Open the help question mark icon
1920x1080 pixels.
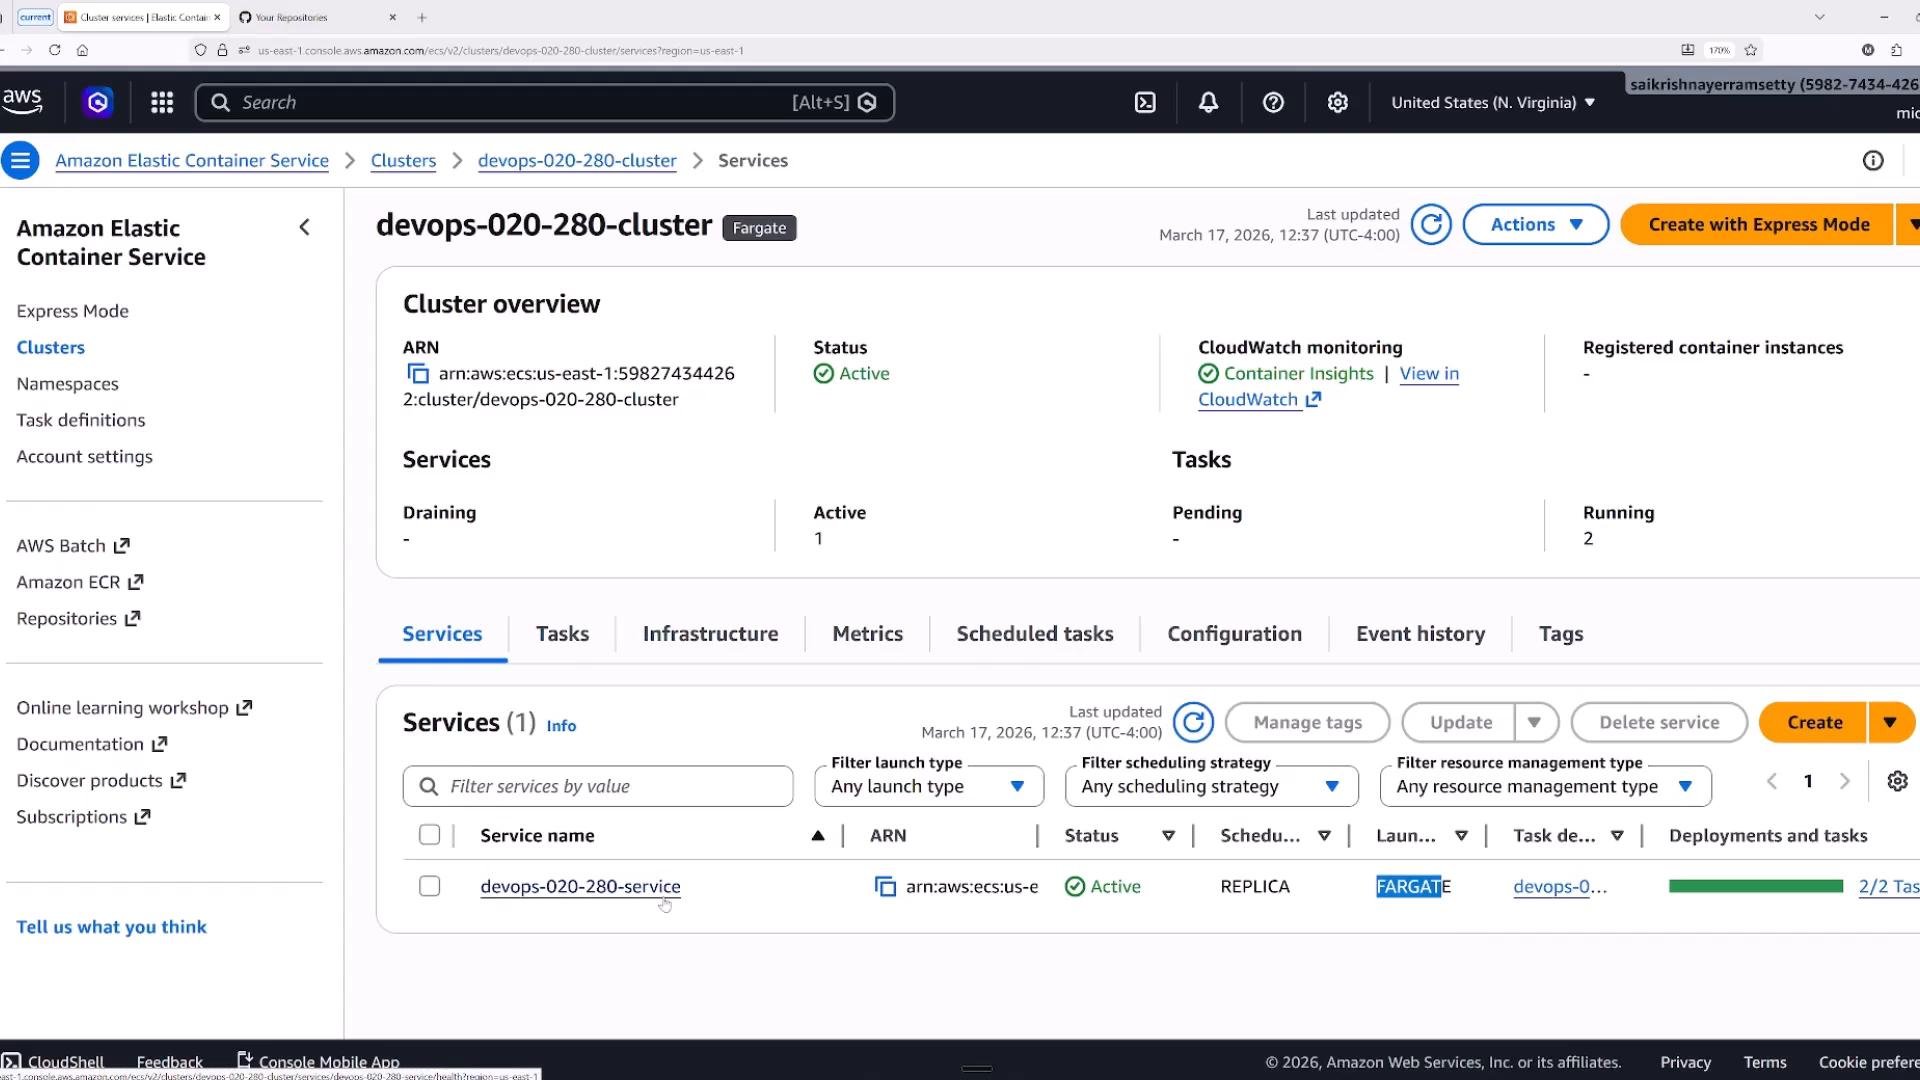click(1273, 102)
